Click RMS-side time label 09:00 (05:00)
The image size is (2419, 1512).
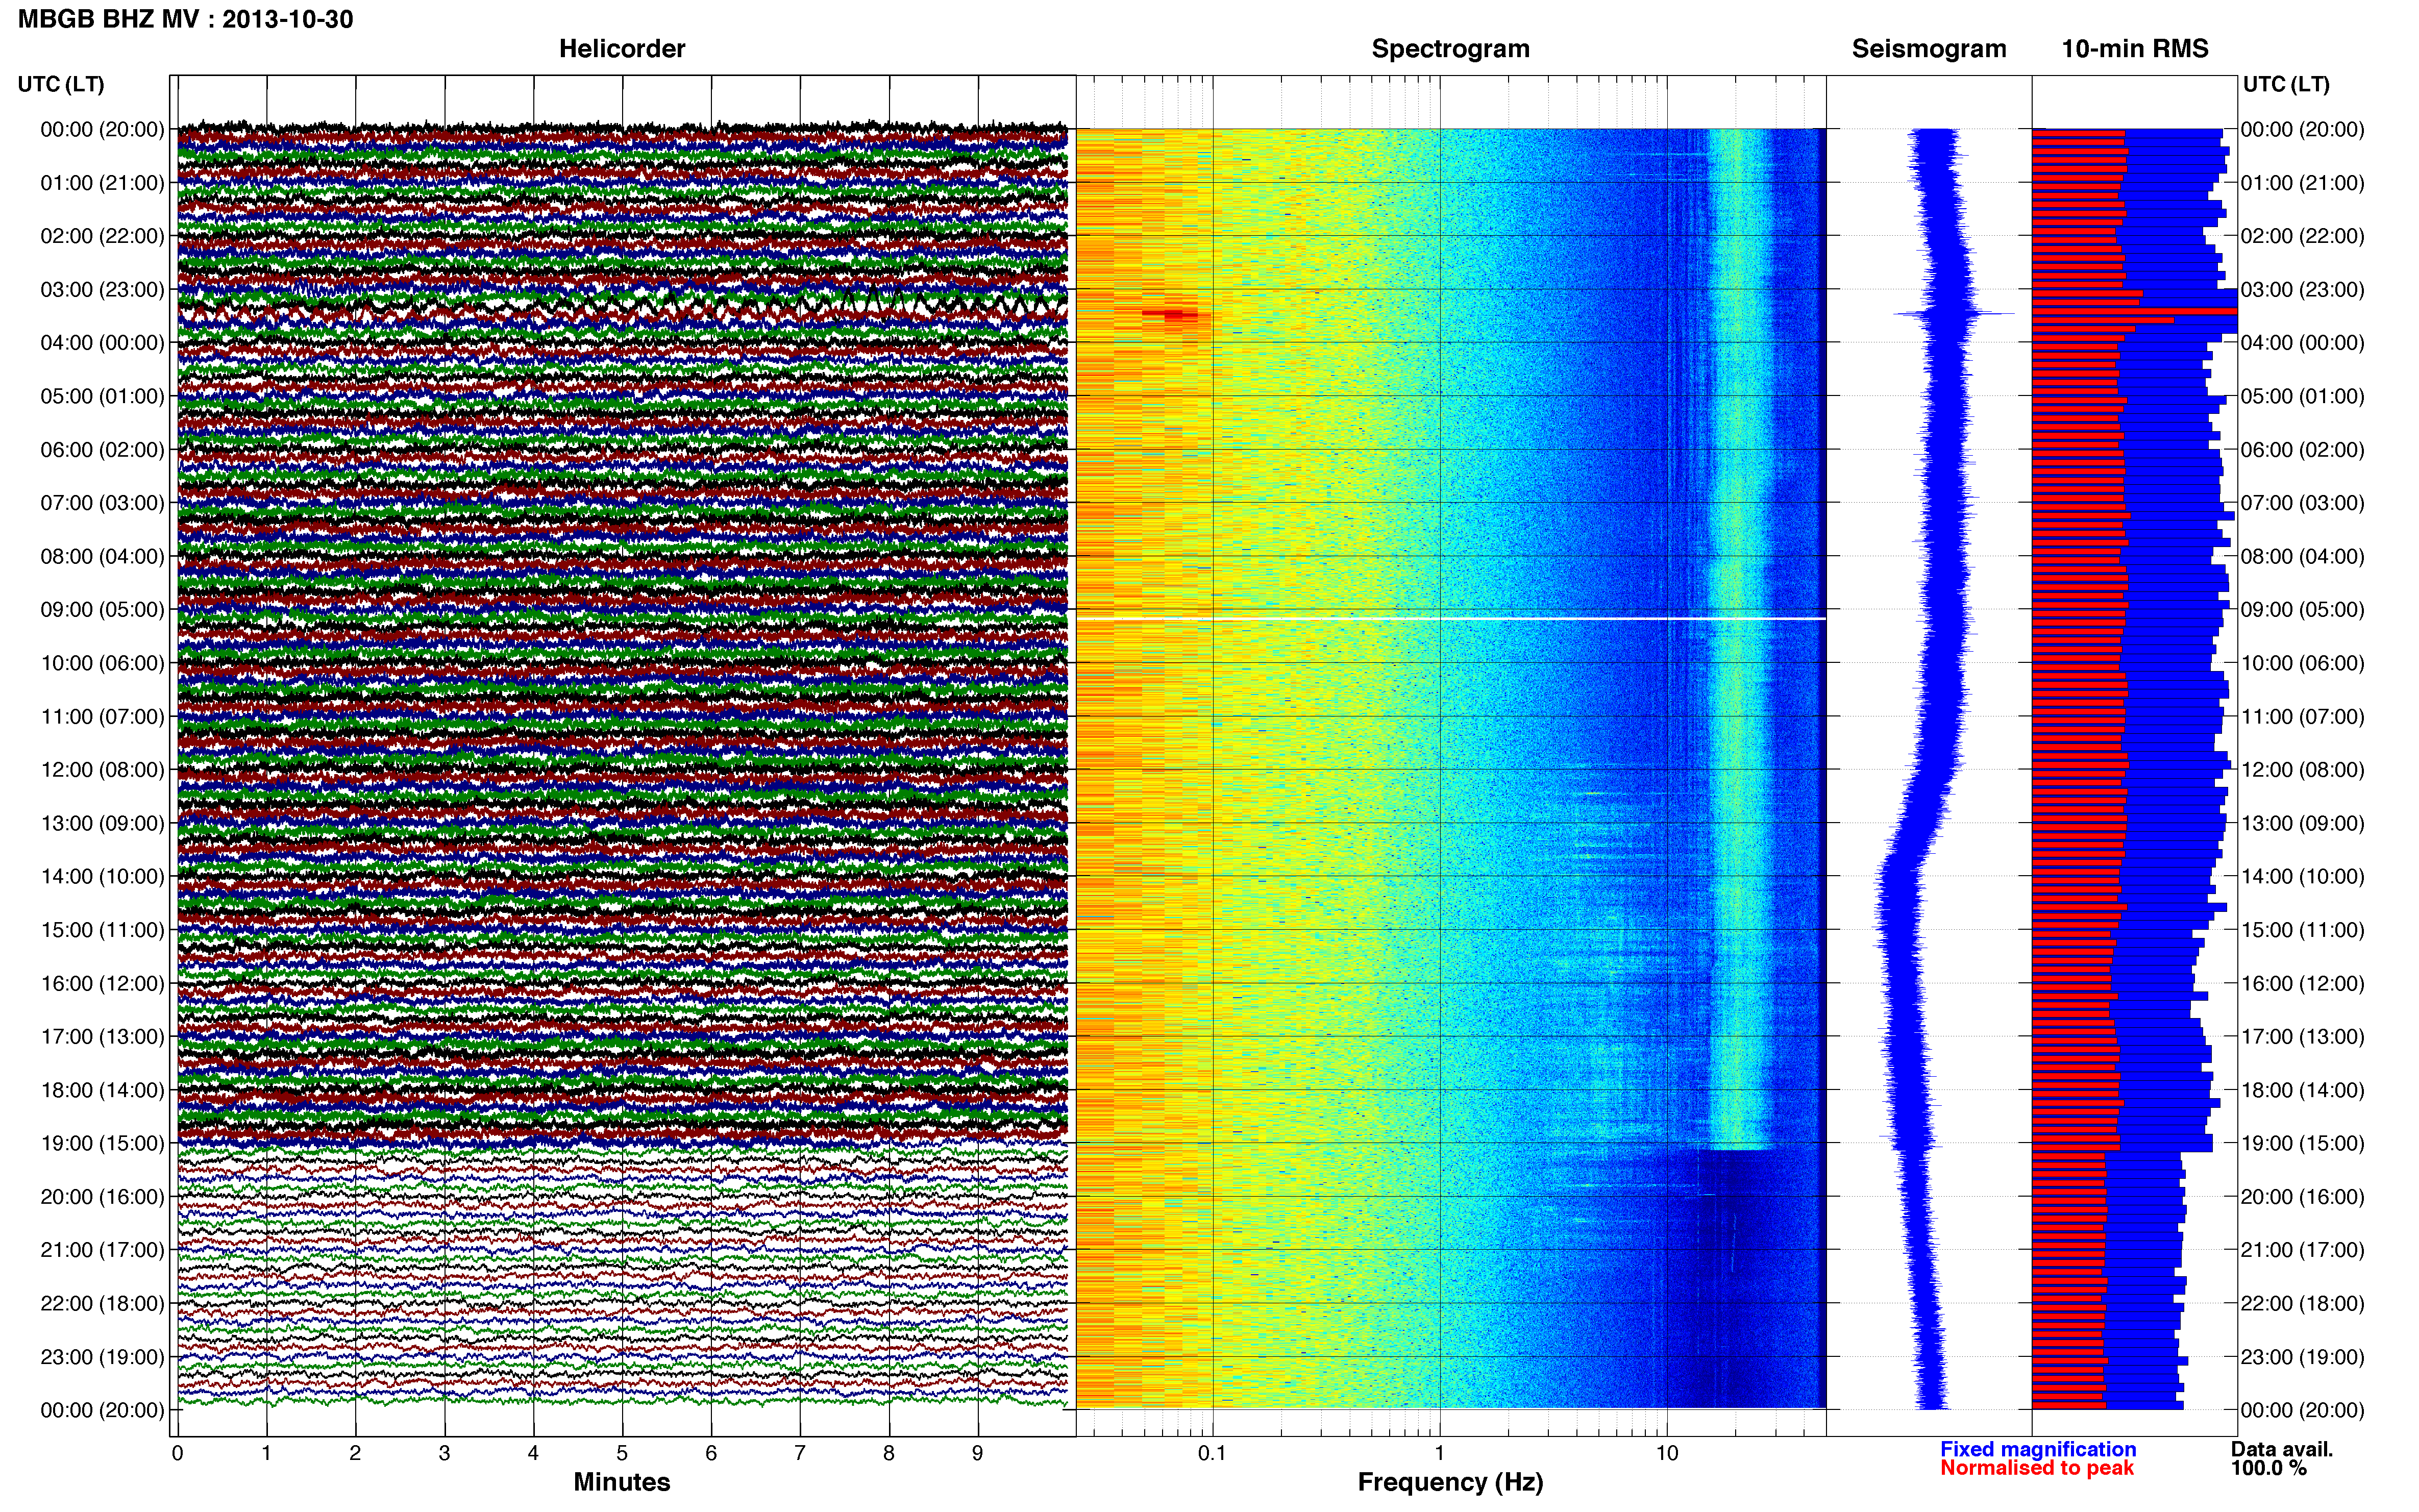pos(2302,610)
